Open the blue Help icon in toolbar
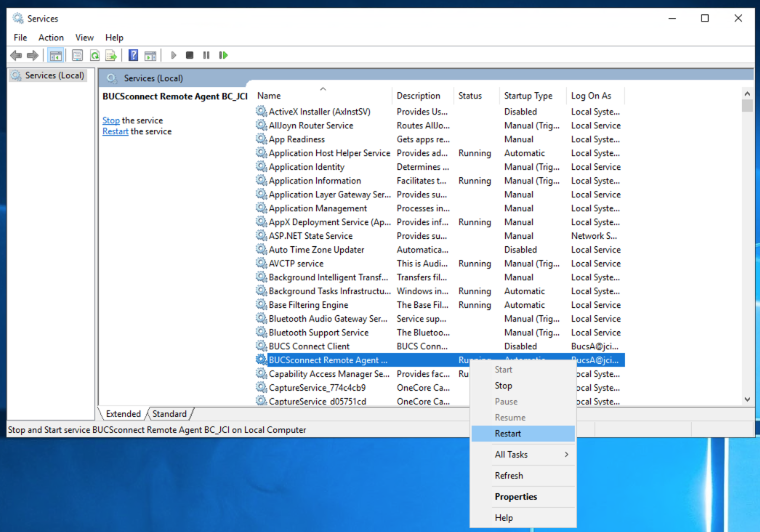The image size is (760, 532). coord(132,55)
